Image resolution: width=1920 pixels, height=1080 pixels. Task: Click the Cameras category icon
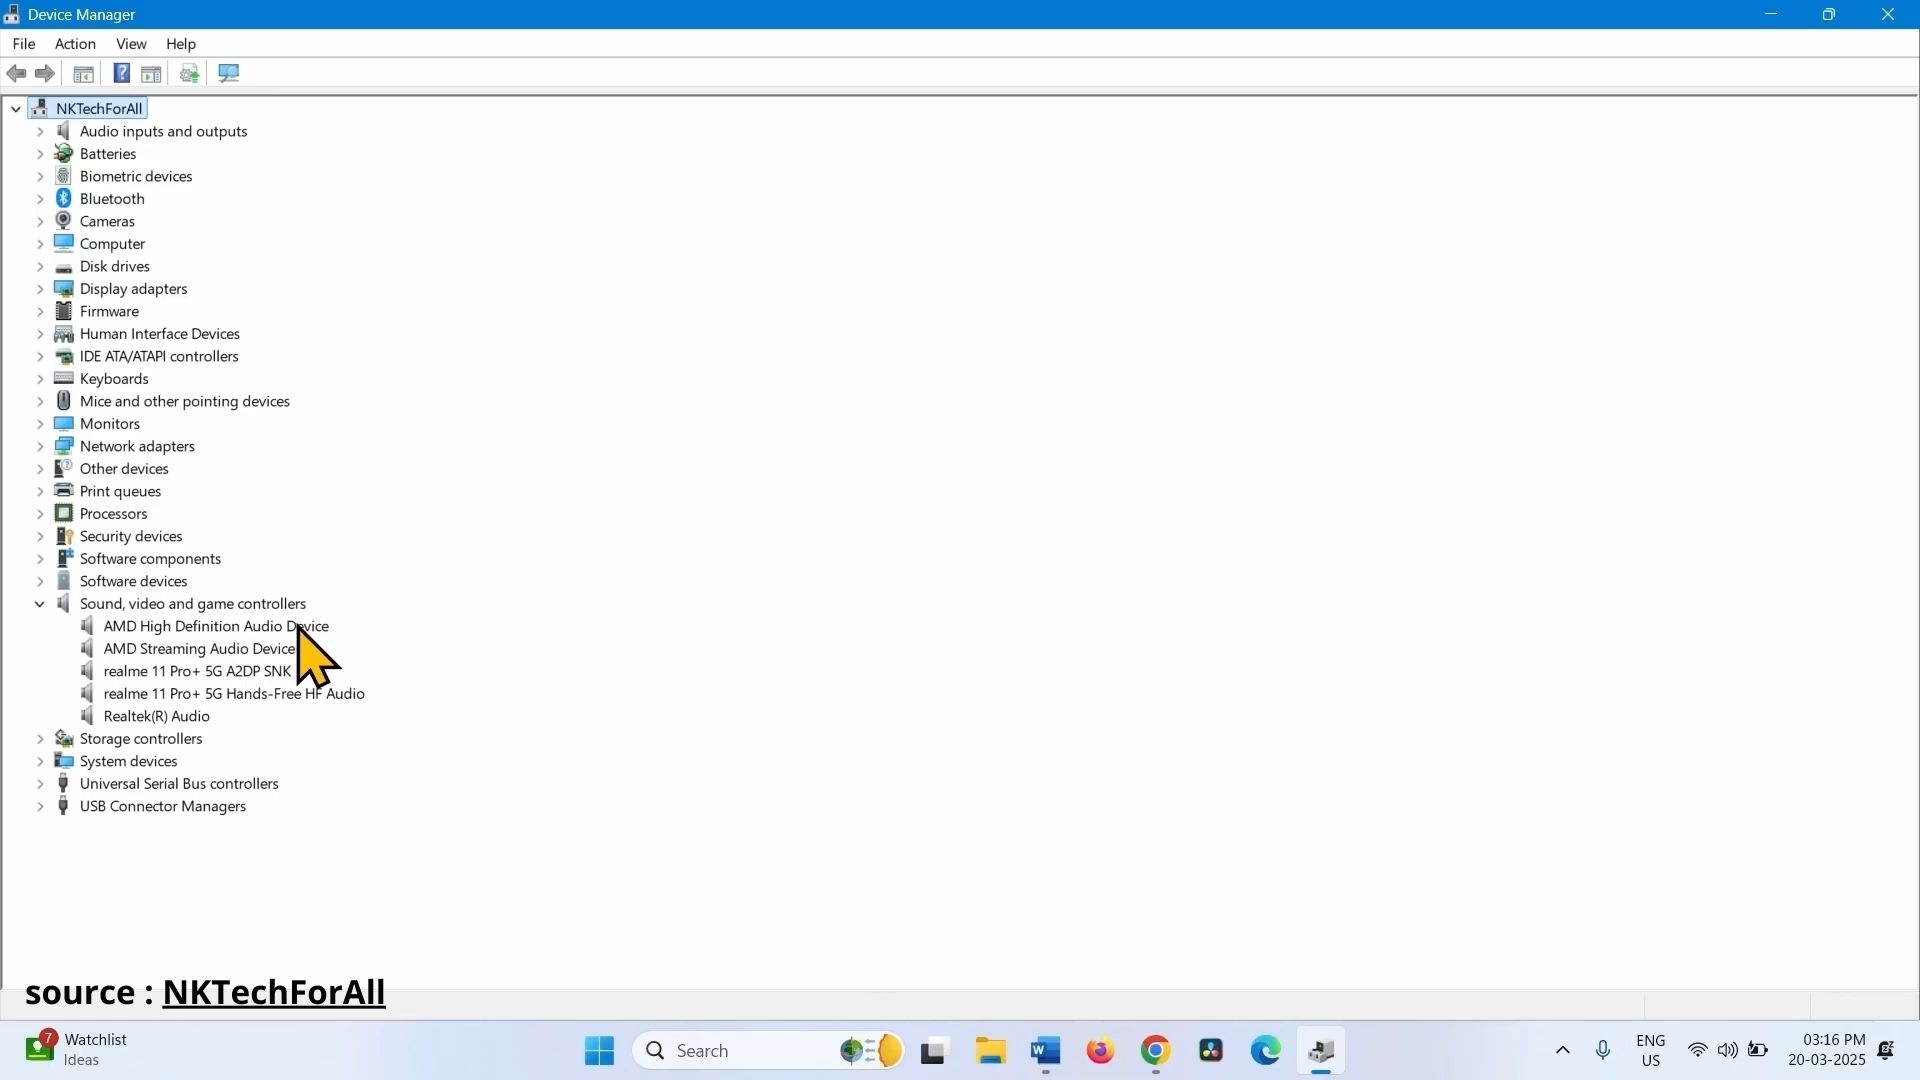pyautogui.click(x=64, y=221)
